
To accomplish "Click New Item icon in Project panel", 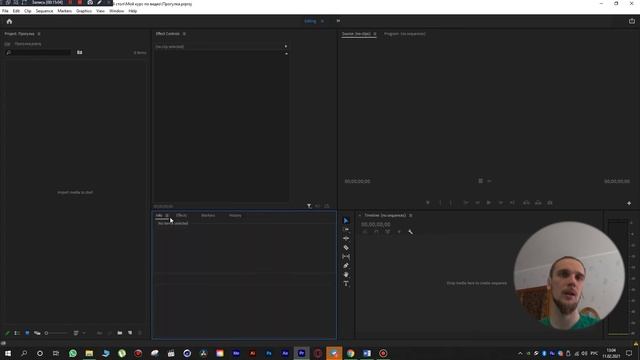I will click(x=130, y=333).
